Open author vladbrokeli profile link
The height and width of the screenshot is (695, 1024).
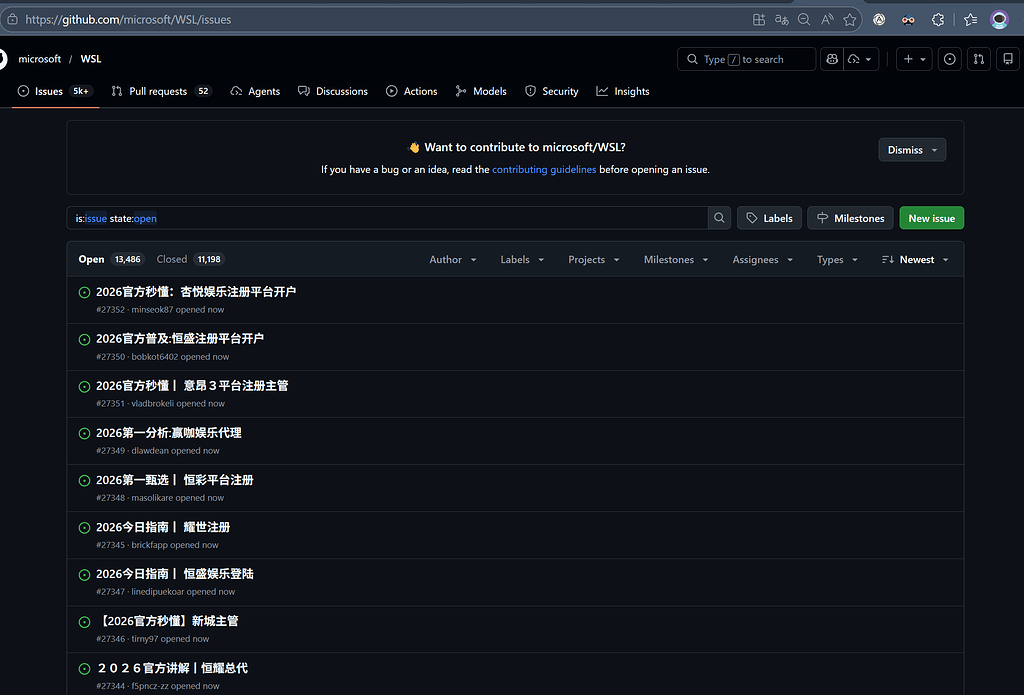coord(153,404)
